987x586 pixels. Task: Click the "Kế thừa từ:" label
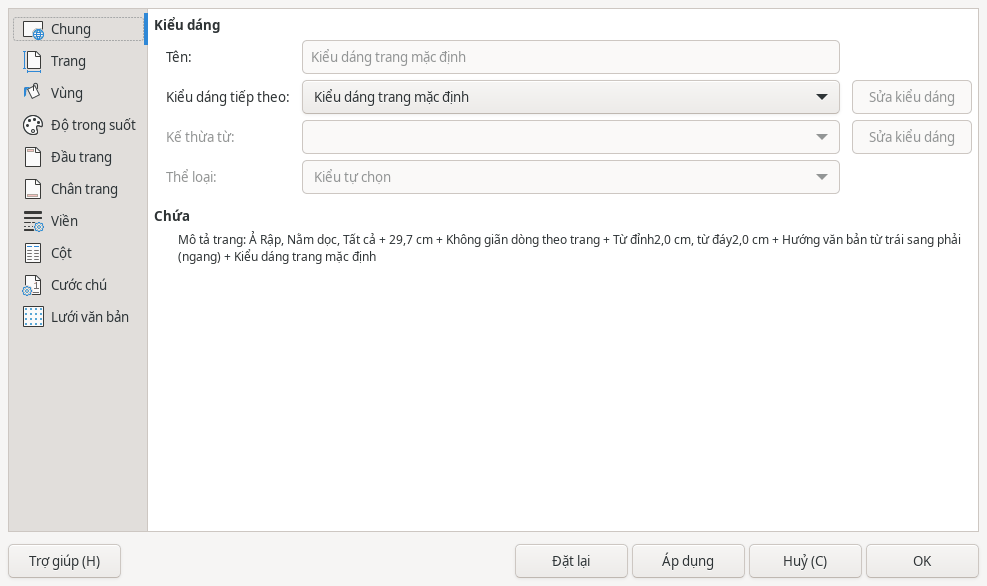point(200,137)
